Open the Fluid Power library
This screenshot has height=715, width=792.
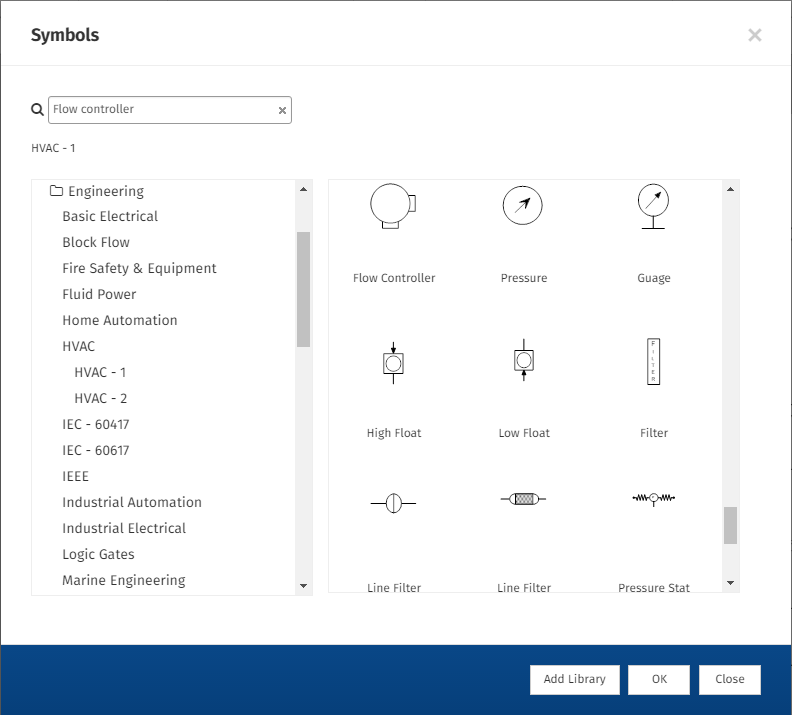point(99,294)
